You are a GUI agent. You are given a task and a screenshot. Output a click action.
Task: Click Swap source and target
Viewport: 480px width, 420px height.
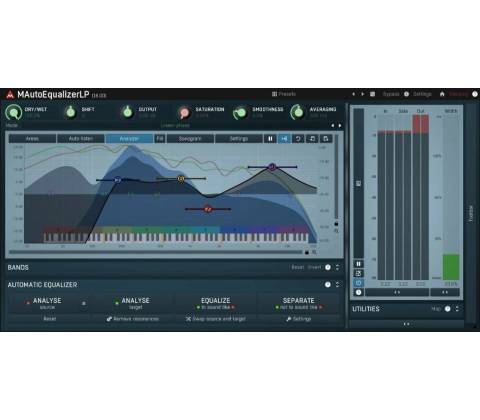point(215,319)
